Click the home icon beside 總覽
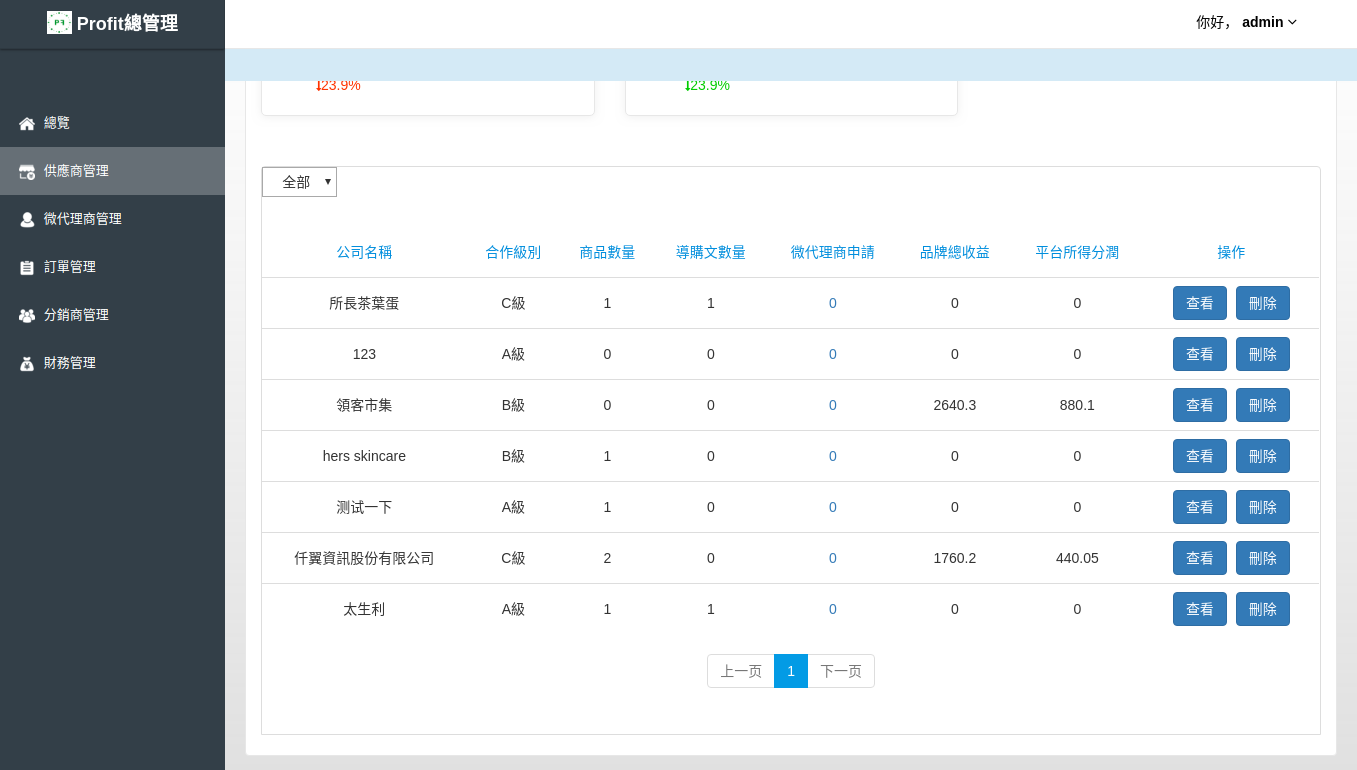This screenshot has height=770, width=1357. tap(27, 124)
